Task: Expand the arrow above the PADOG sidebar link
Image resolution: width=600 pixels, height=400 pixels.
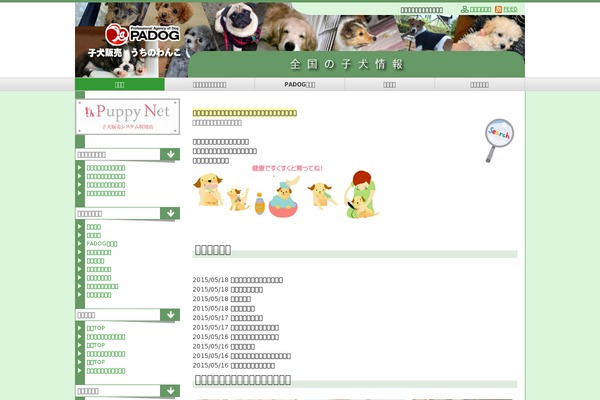Action: pyautogui.click(x=170, y=213)
